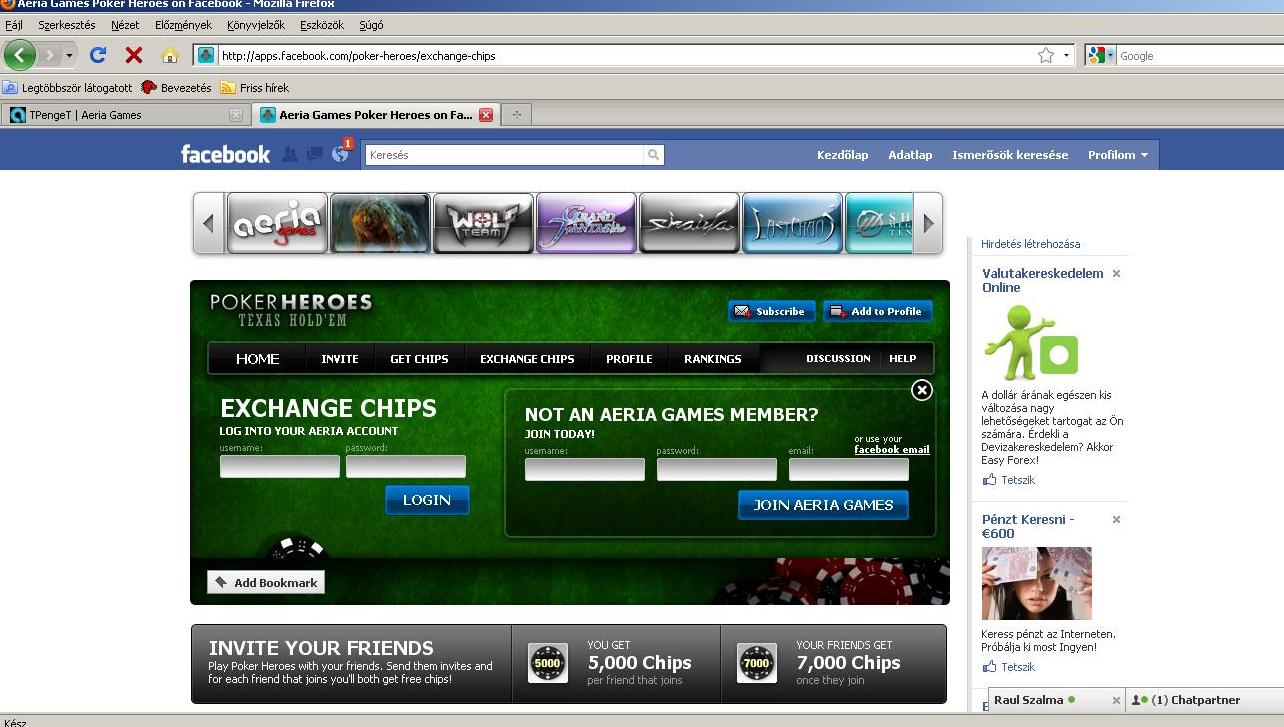Click the facebook email link

(892, 450)
